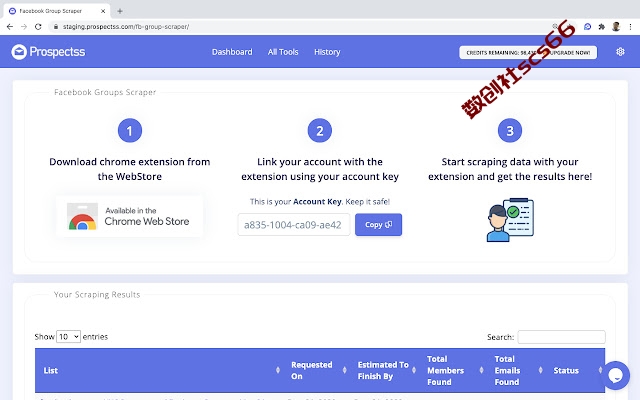Image resolution: width=640 pixels, height=400 pixels.
Task: Click the browser forward arrow
Action: (x=24, y=27)
